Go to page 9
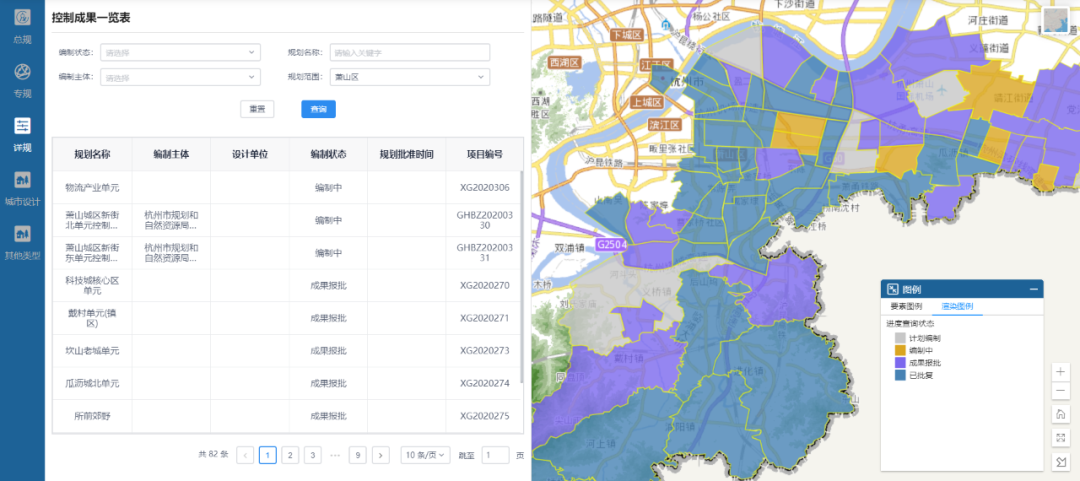Image resolution: width=1080 pixels, height=481 pixels. (x=357, y=455)
